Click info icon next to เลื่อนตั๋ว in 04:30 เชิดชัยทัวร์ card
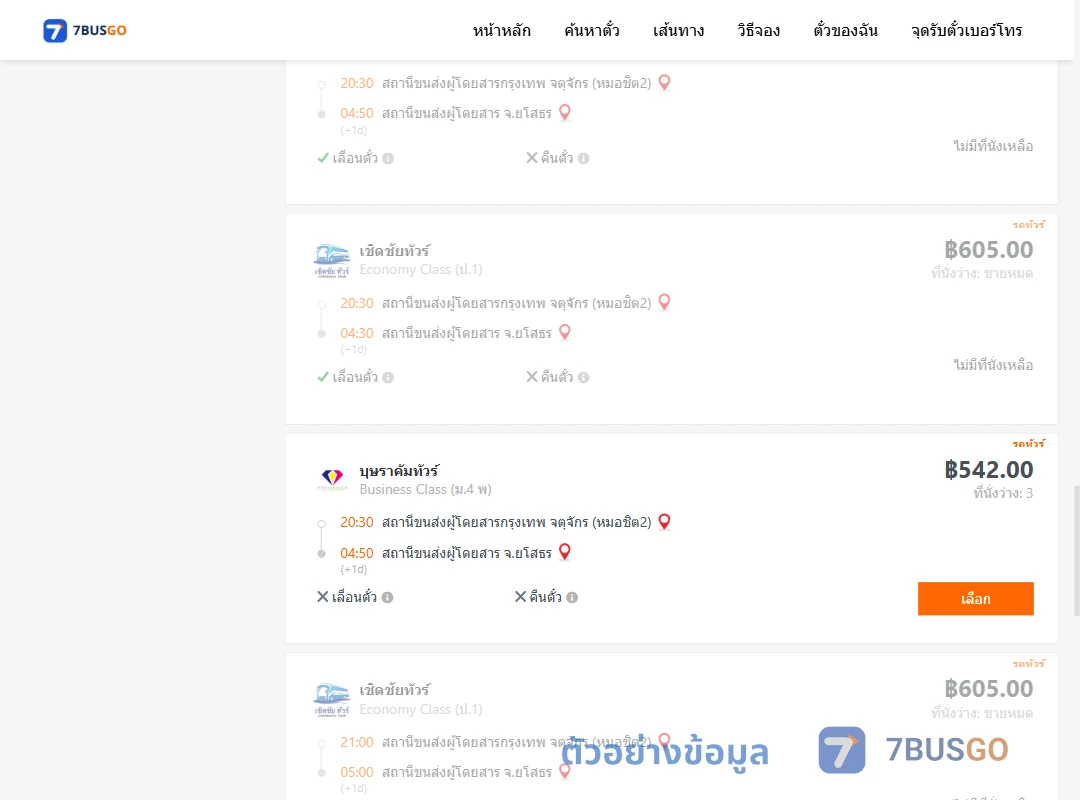The height and width of the screenshot is (800, 1080). click(x=388, y=378)
